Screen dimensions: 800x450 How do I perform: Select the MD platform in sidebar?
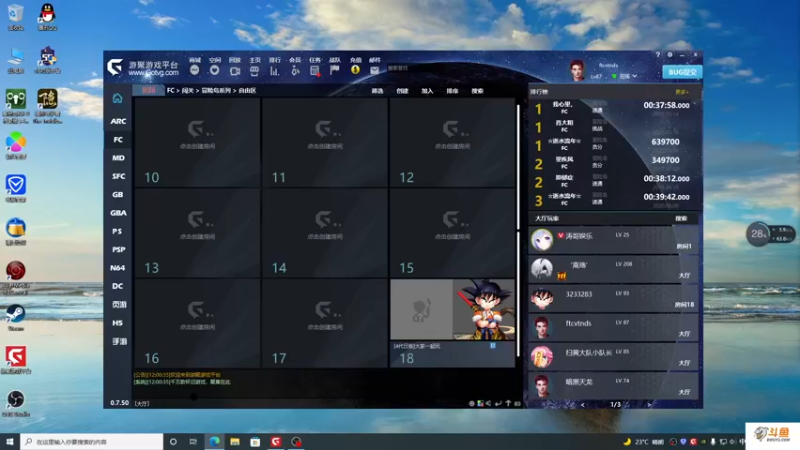[x=118, y=158]
